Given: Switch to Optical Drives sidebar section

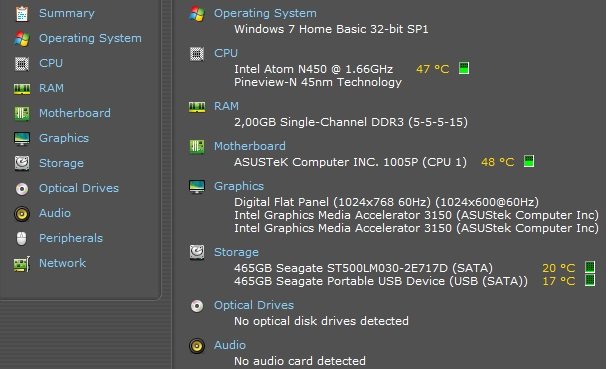Looking at the screenshot, I should pos(79,188).
